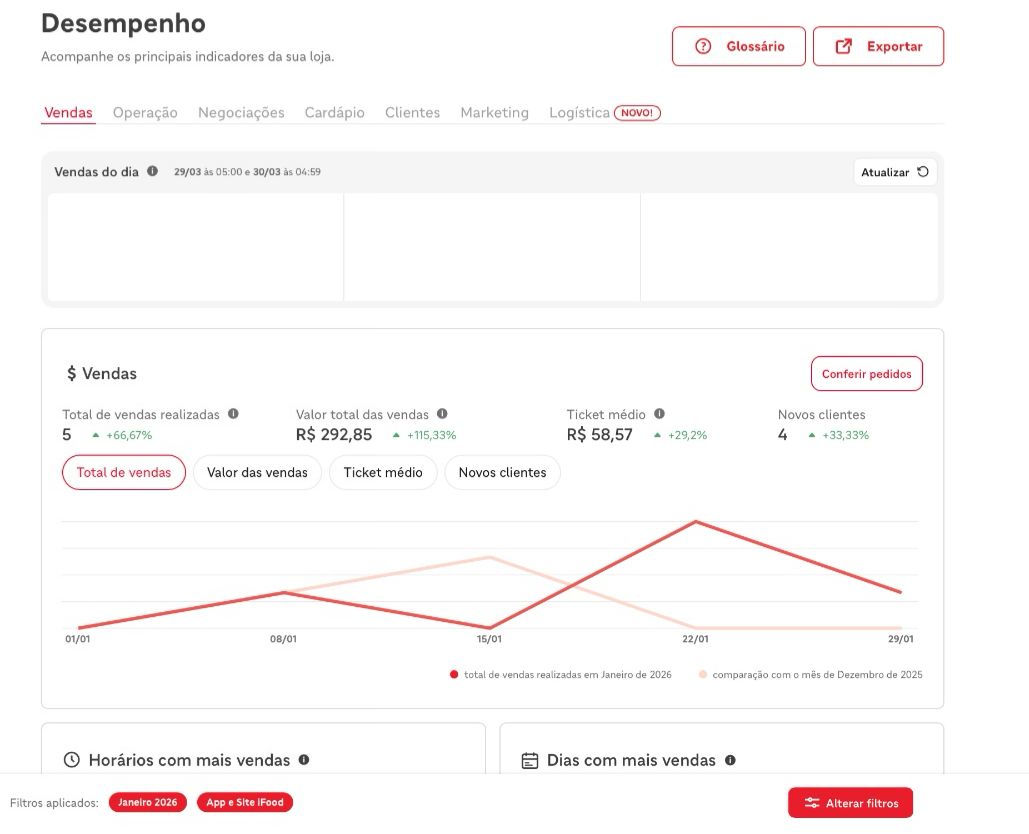1029x834 pixels.
Task: Click the refresh arrow icon in Atualizar
Action: [x=923, y=172]
